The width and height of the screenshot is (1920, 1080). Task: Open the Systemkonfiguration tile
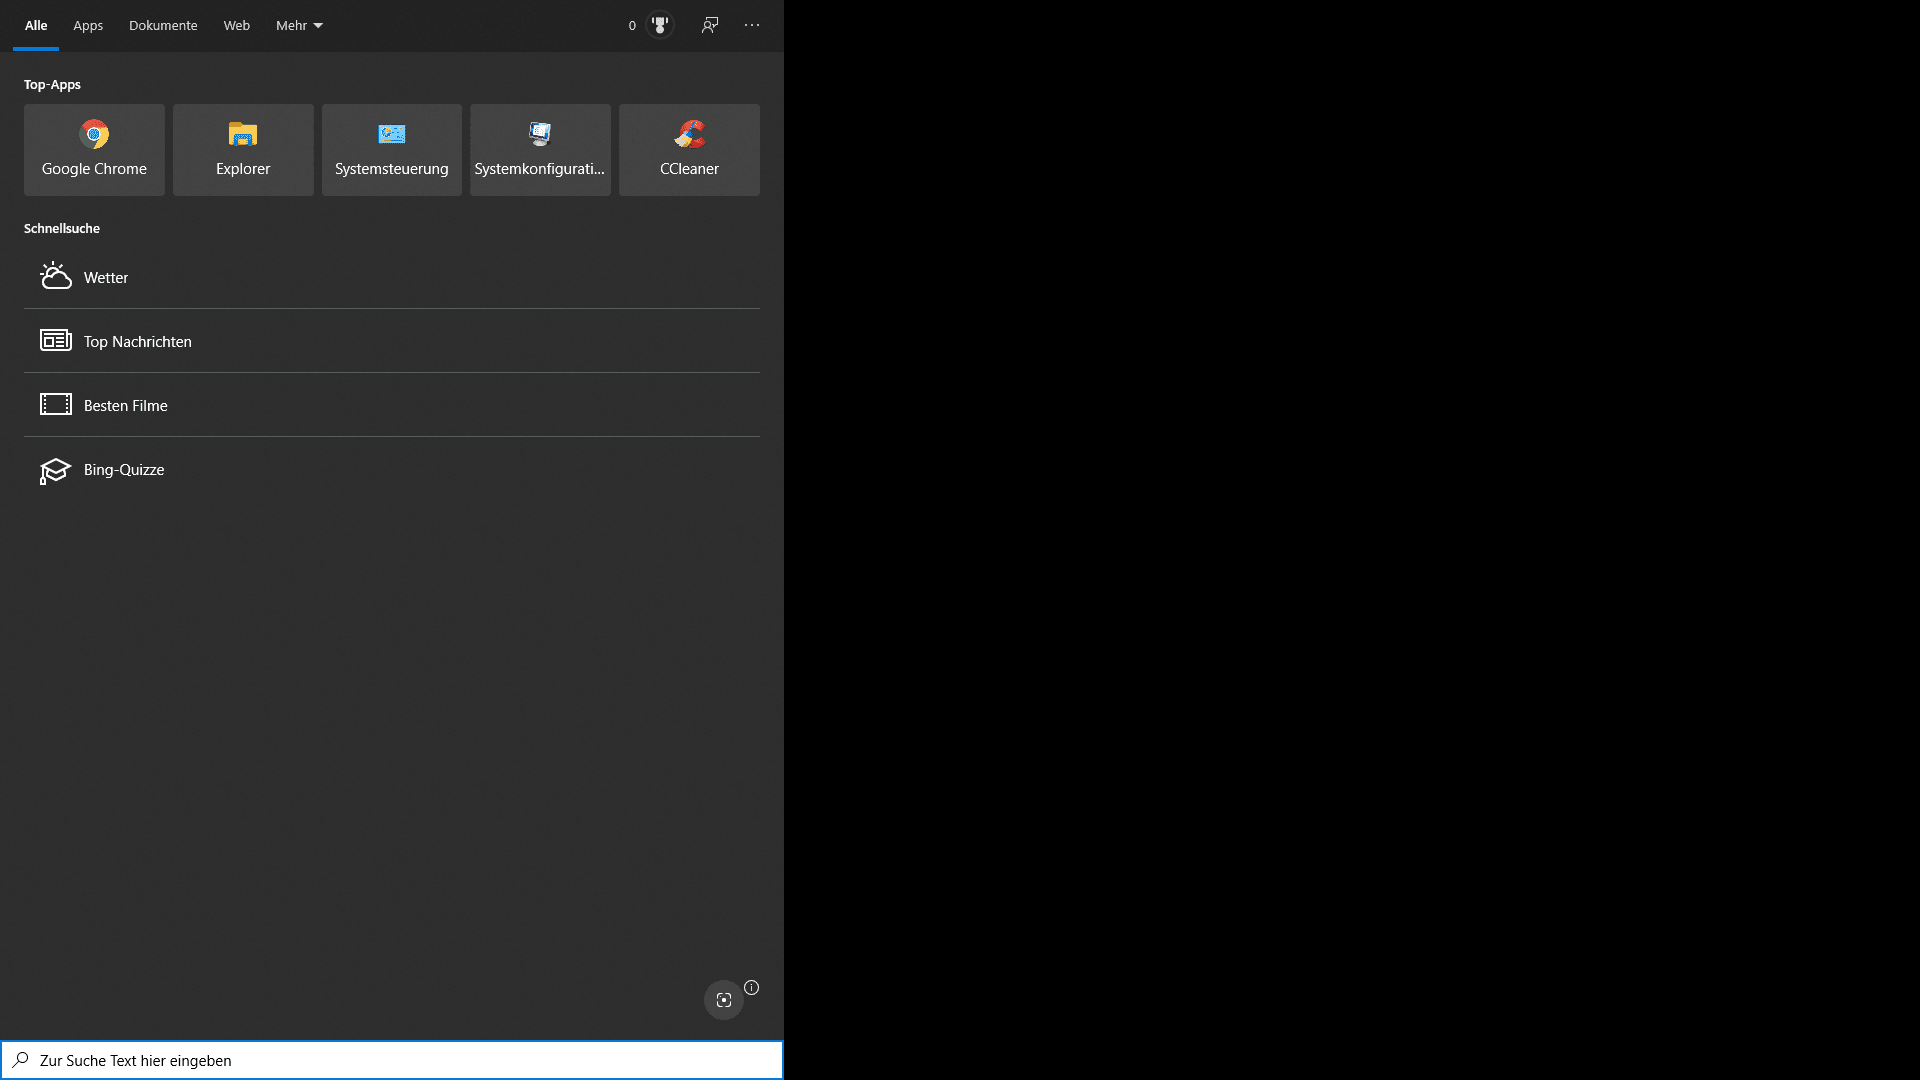(x=540, y=150)
